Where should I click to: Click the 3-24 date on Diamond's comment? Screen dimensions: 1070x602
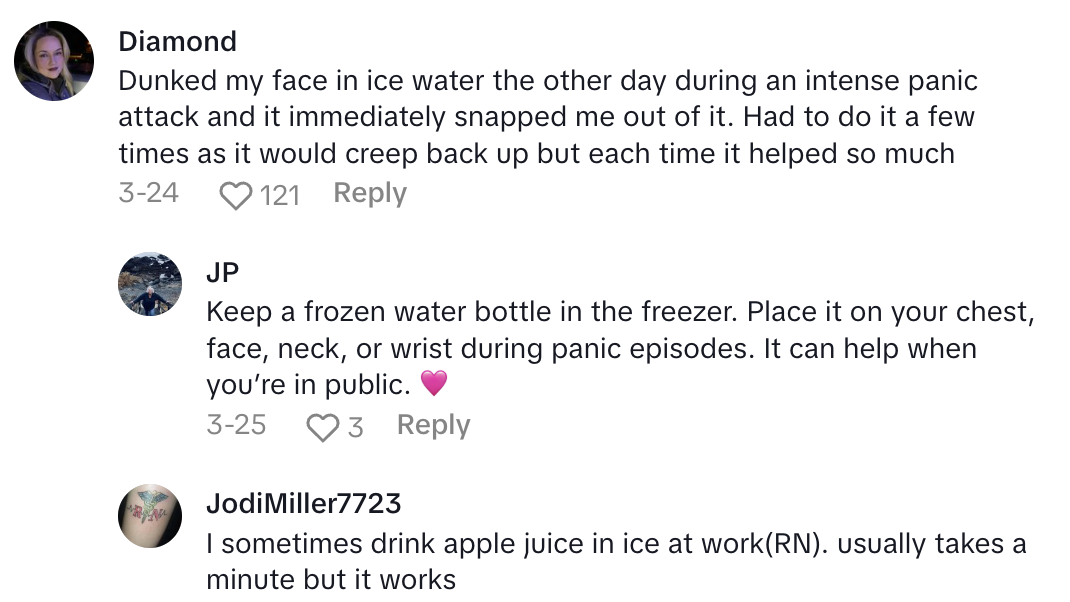pyautogui.click(x=148, y=193)
